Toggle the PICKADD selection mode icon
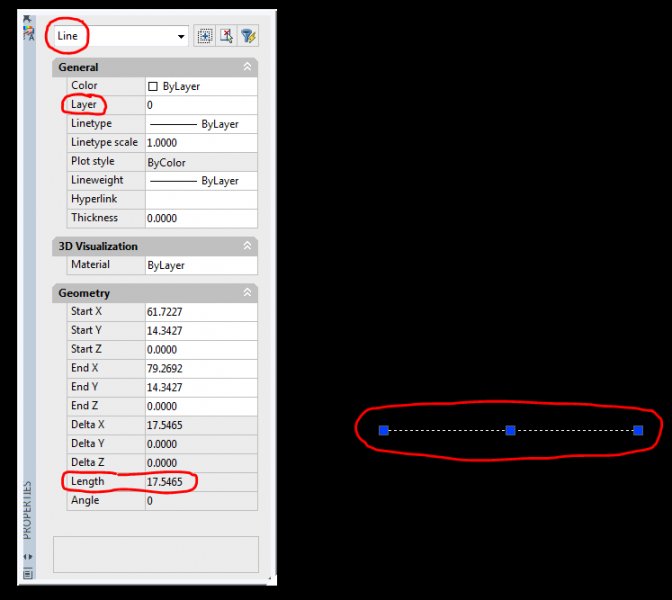 204,36
